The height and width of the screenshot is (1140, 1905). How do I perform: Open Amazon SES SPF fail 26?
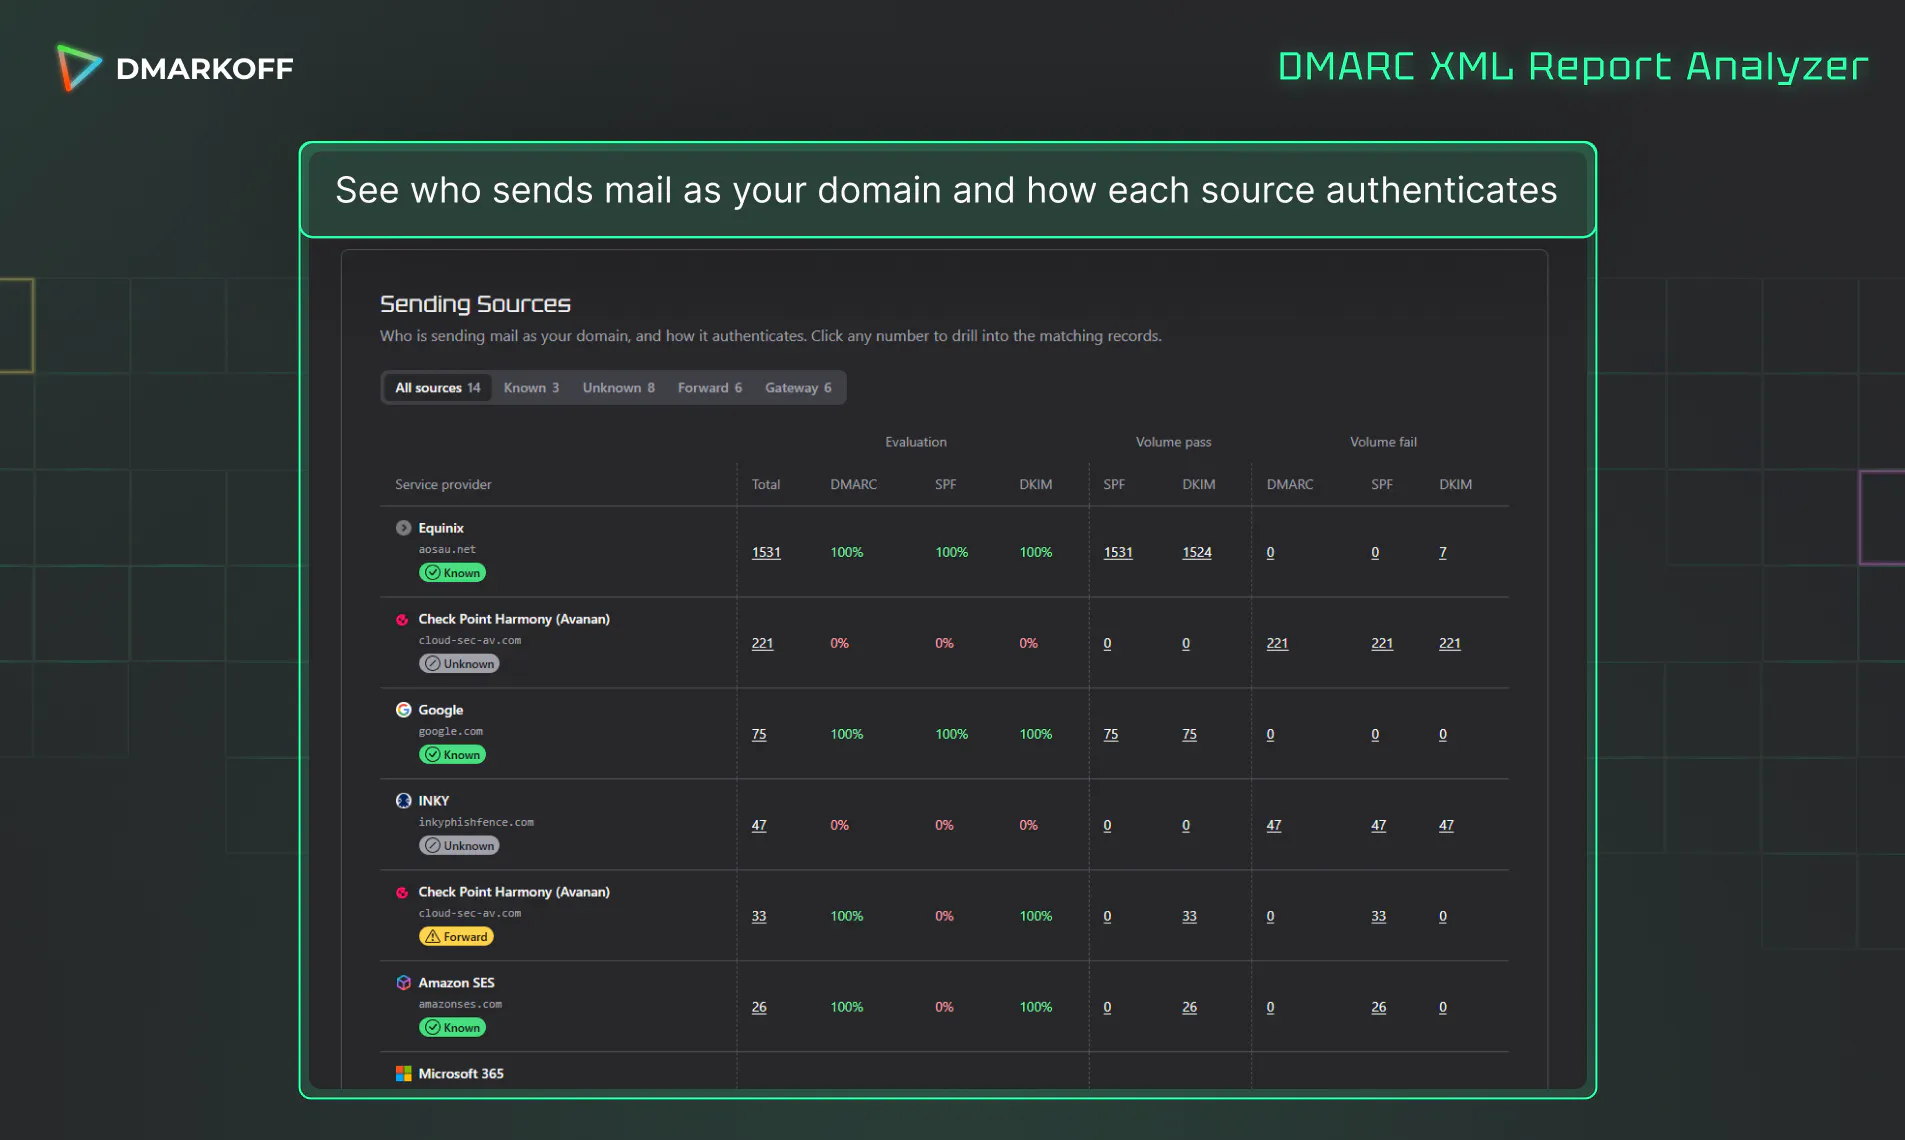point(1379,1008)
